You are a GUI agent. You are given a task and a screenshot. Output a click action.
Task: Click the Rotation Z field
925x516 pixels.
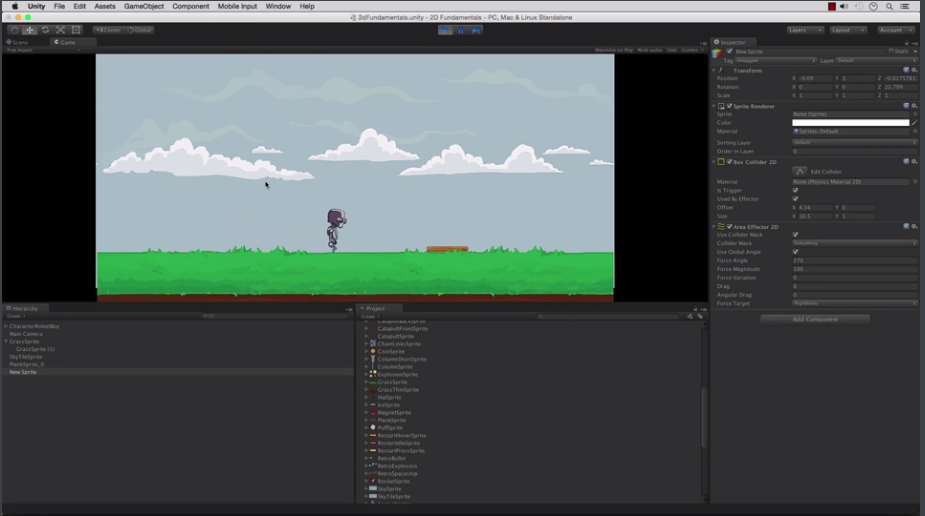(900, 87)
